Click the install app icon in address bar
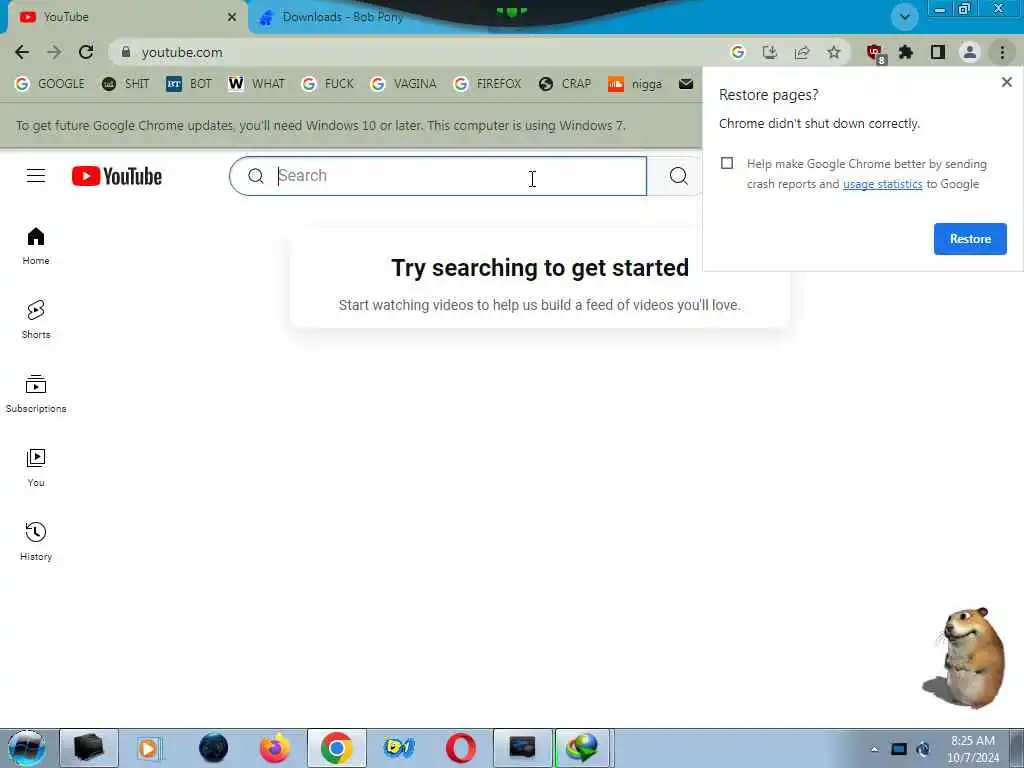This screenshot has width=1024, height=768. point(770,52)
